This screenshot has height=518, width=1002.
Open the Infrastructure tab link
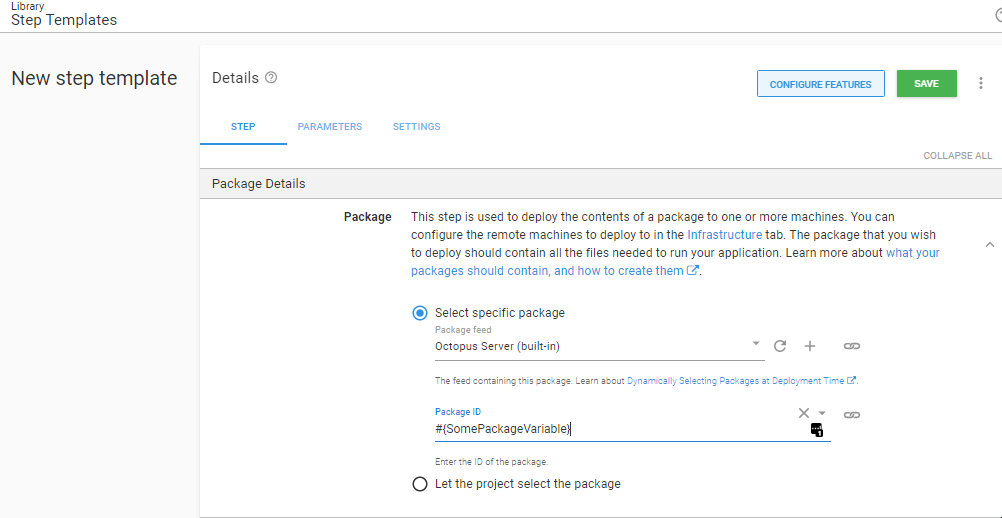pyautogui.click(x=725, y=234)
